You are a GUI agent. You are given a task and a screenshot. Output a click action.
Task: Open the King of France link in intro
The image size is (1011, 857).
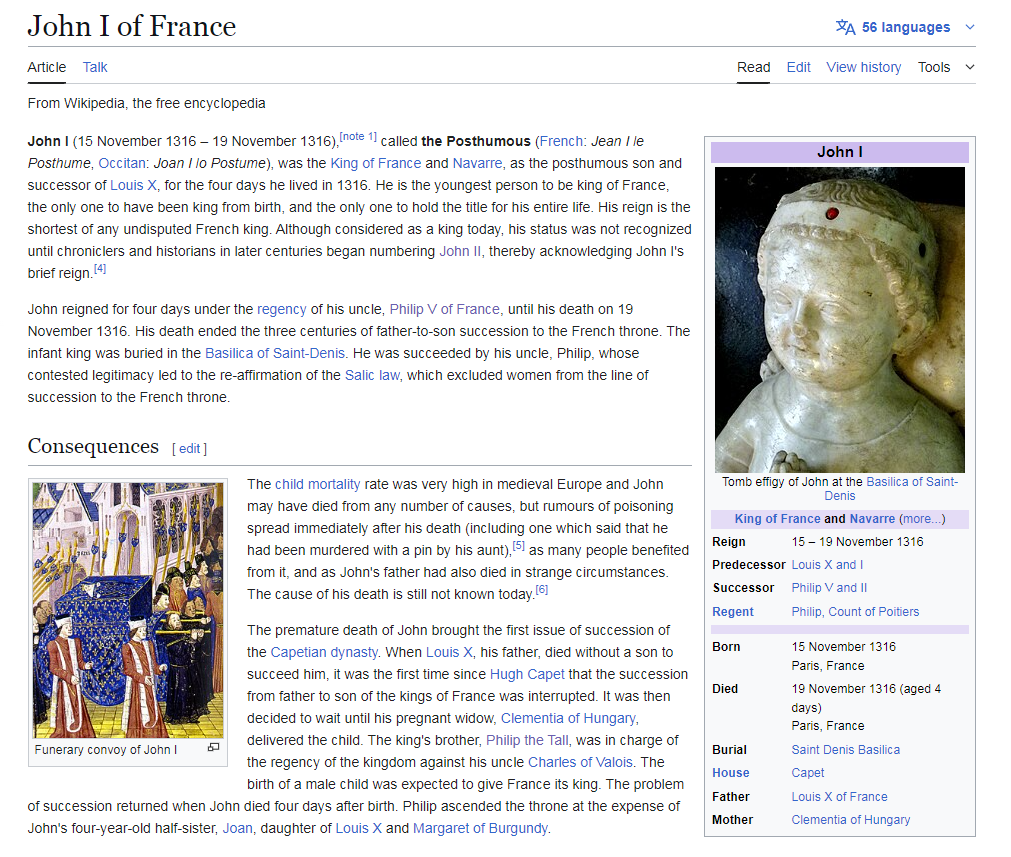tap(375, 163)
